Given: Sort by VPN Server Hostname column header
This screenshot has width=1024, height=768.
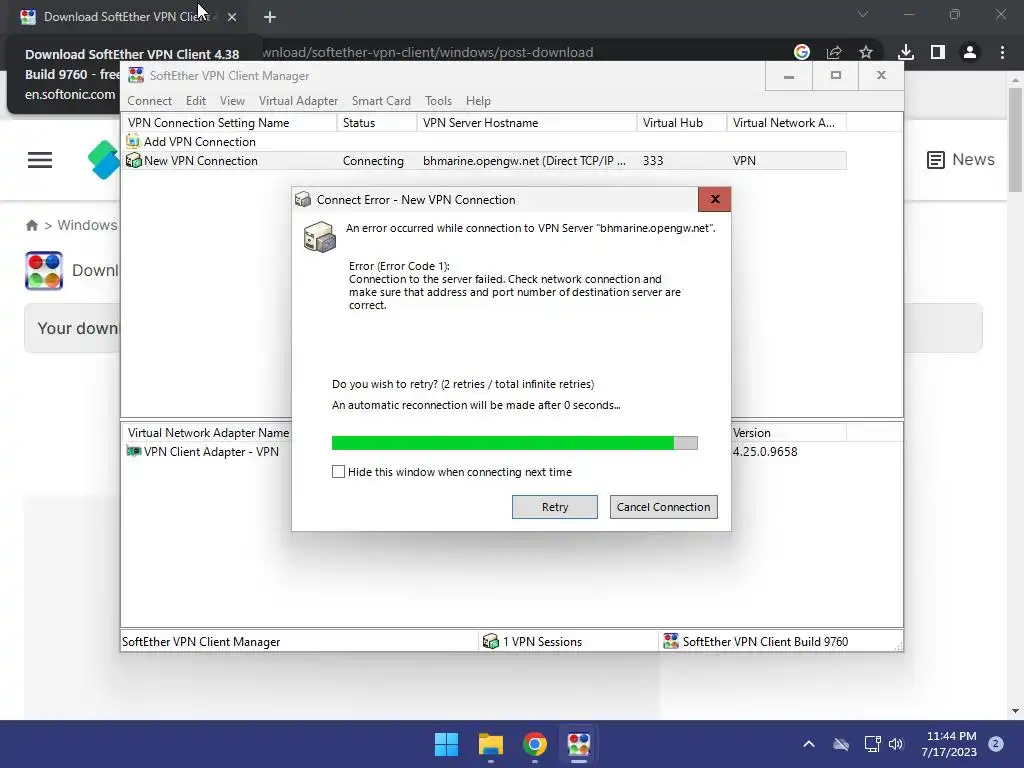Looking at the screenshot, I should coord(526,123).
